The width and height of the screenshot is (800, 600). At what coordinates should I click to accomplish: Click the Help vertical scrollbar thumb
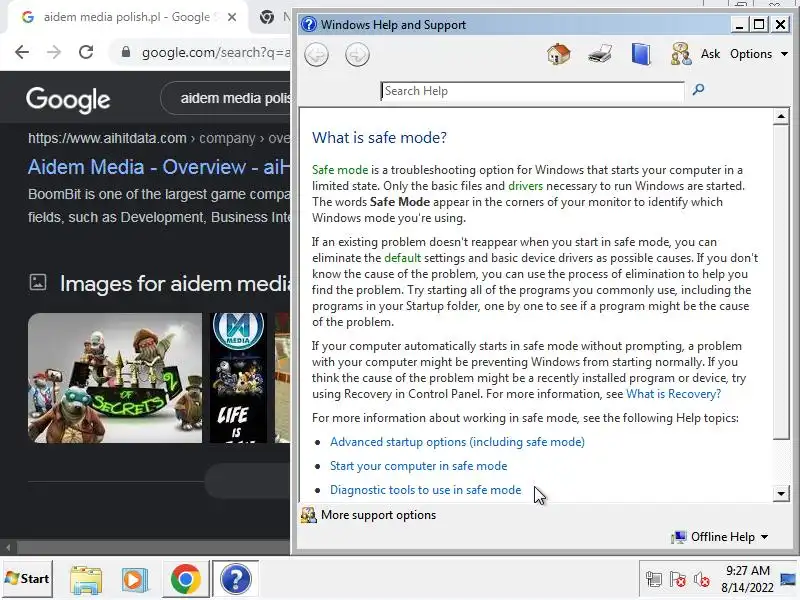click(781, 282)
